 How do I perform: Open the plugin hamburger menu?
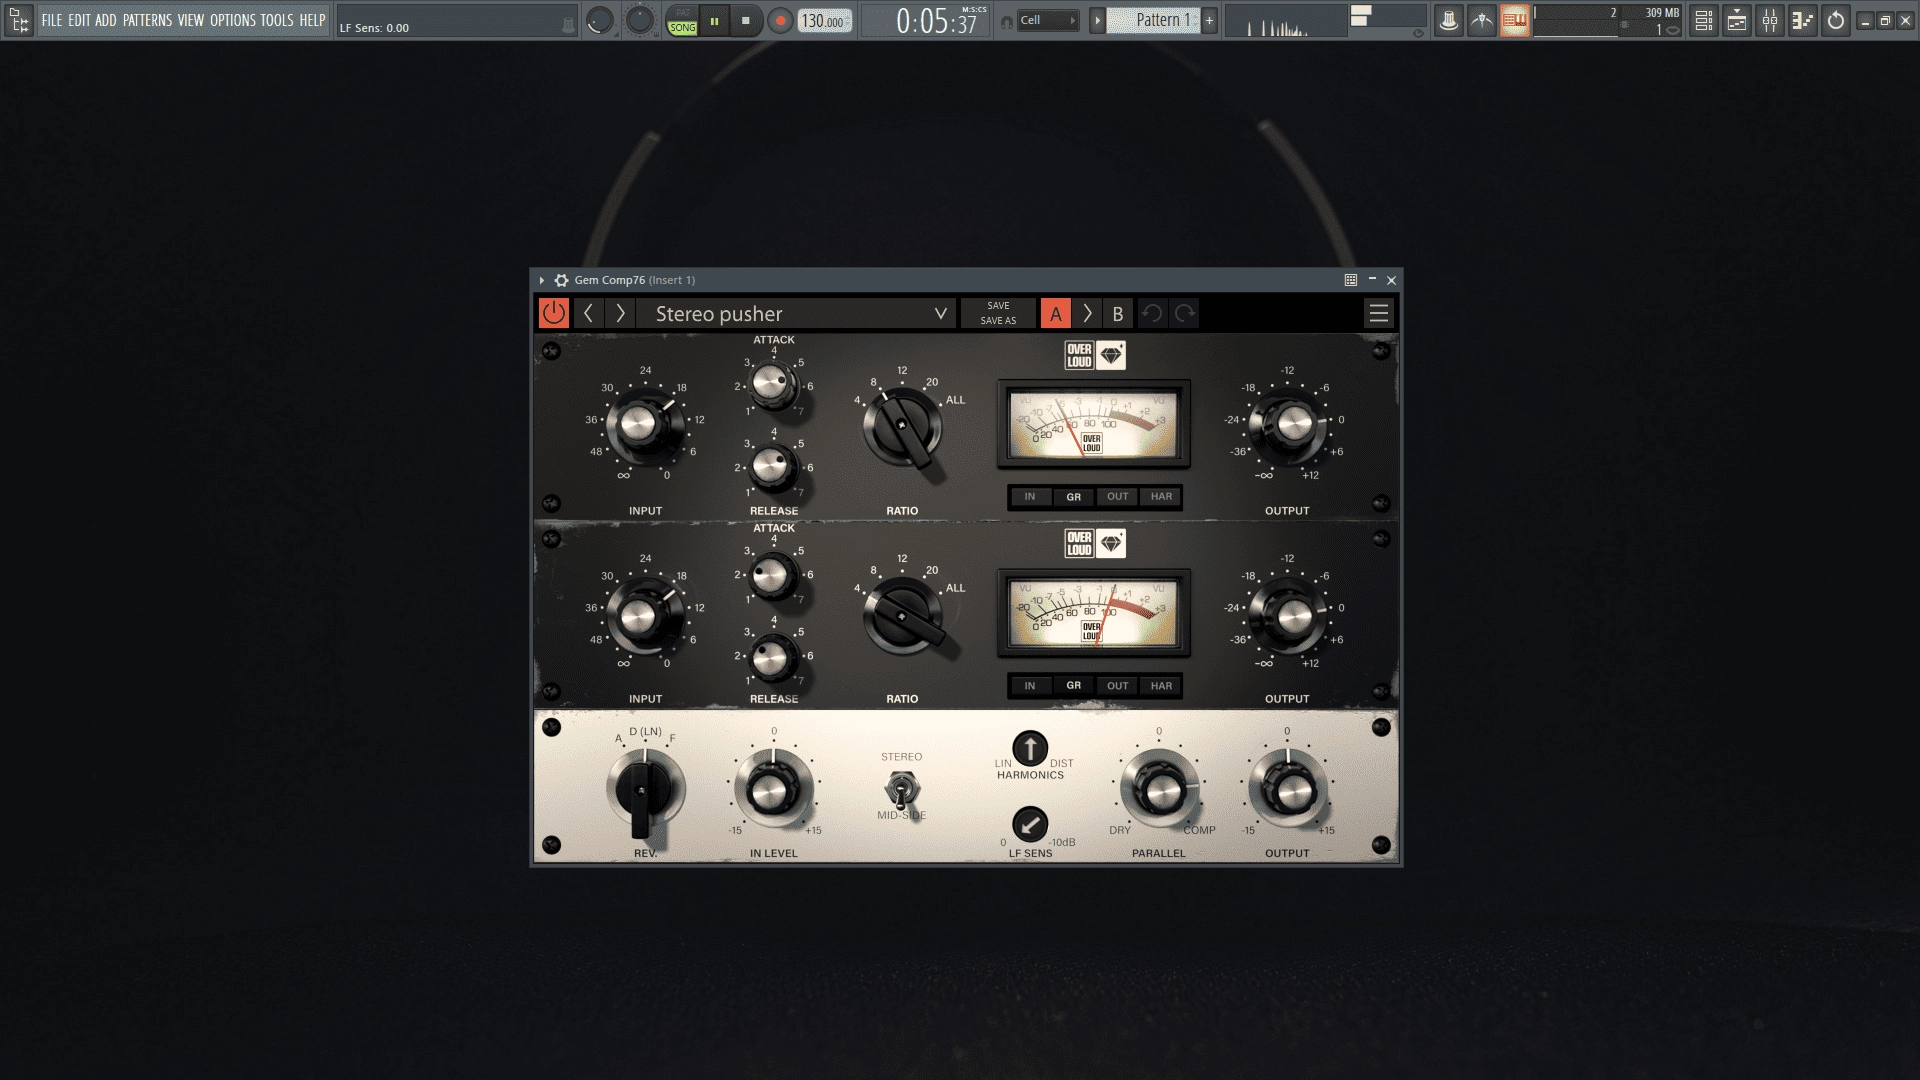click(x=1379, y=314)
